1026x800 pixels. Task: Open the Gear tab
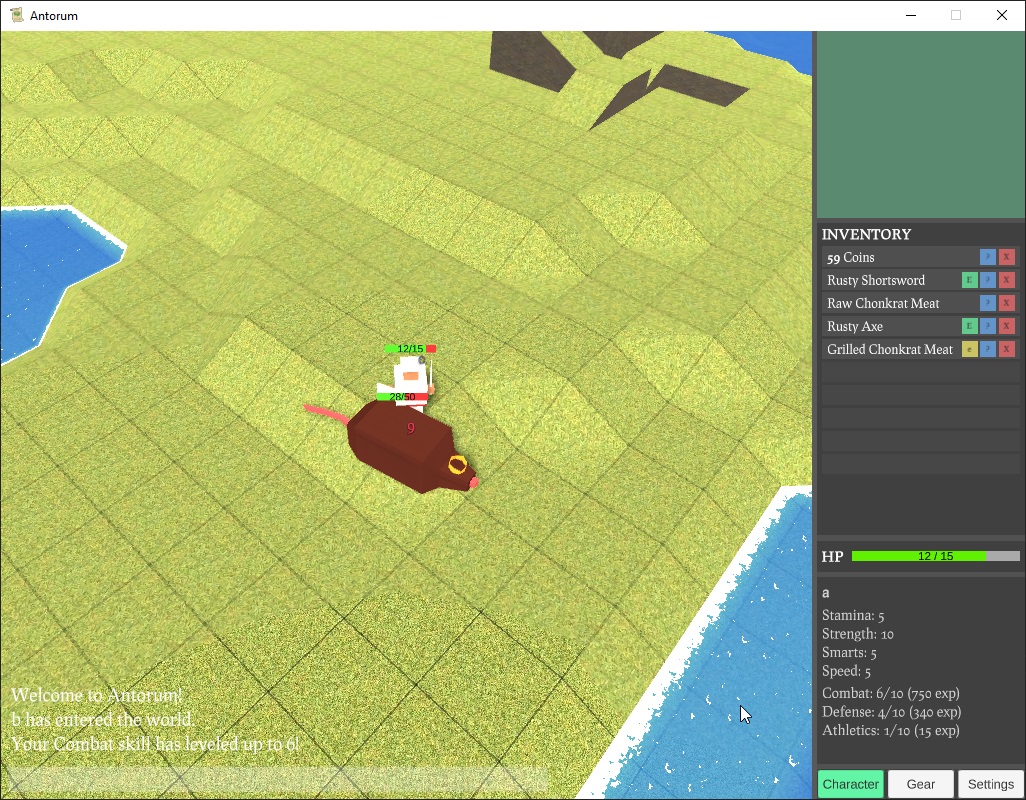(920, 784)
